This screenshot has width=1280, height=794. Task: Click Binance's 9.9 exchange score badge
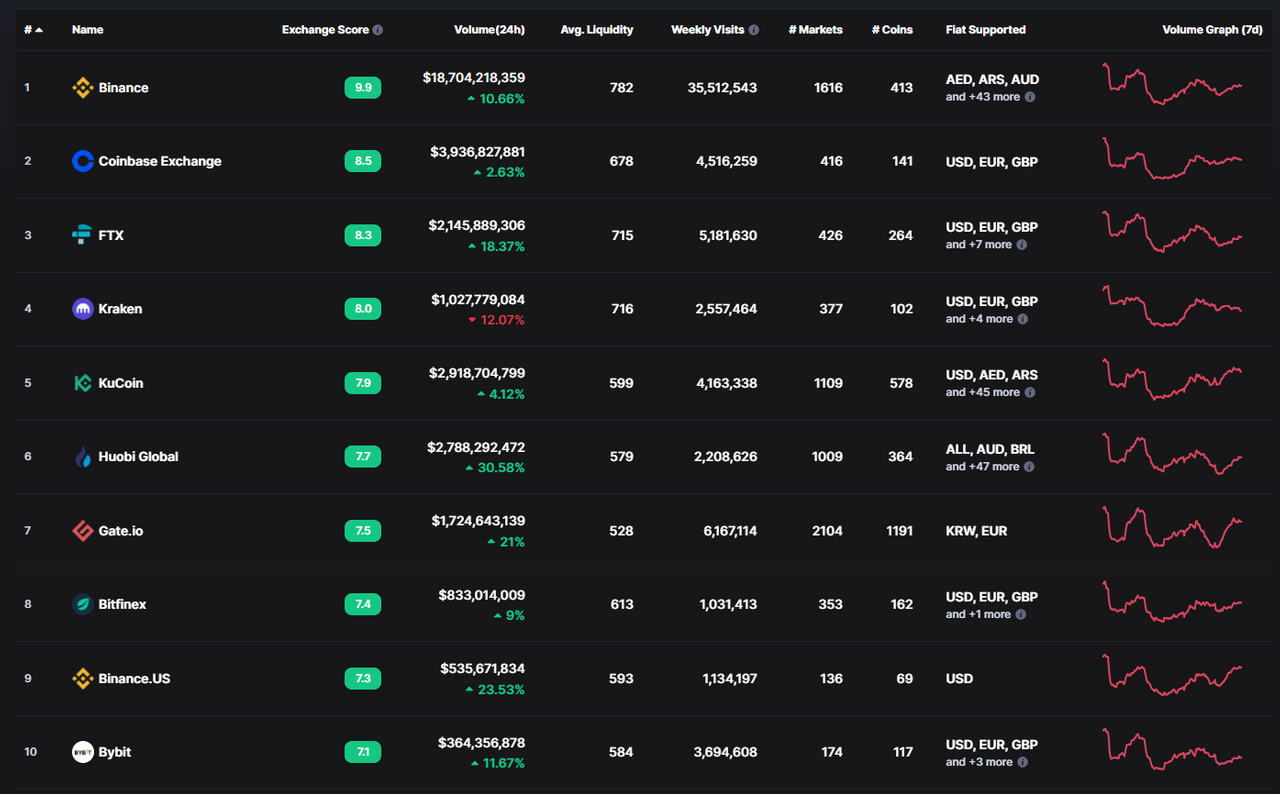click(363, 88)
